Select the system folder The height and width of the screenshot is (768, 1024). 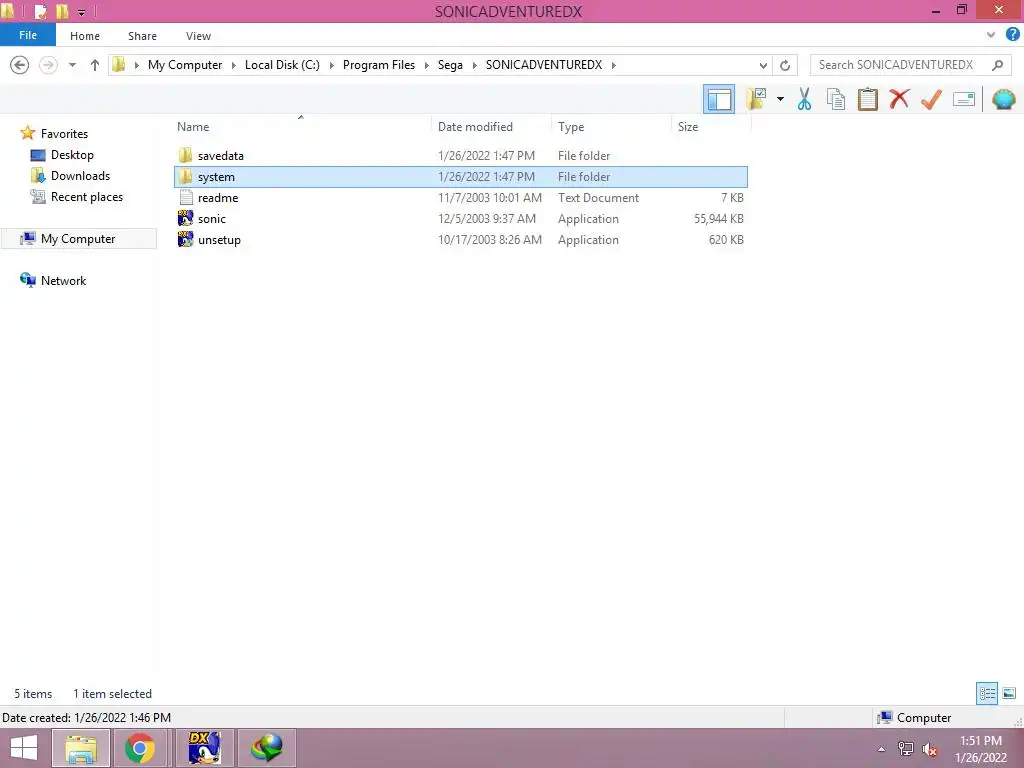tap(460, 176)
